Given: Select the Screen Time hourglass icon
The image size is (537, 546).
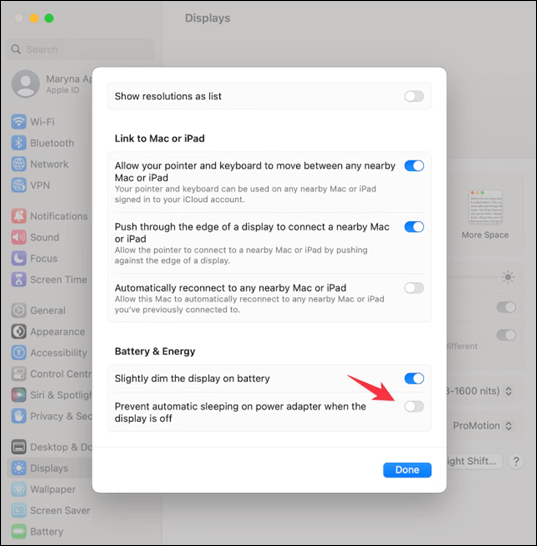Looking at the screenshot, I should tap(18, 279).
